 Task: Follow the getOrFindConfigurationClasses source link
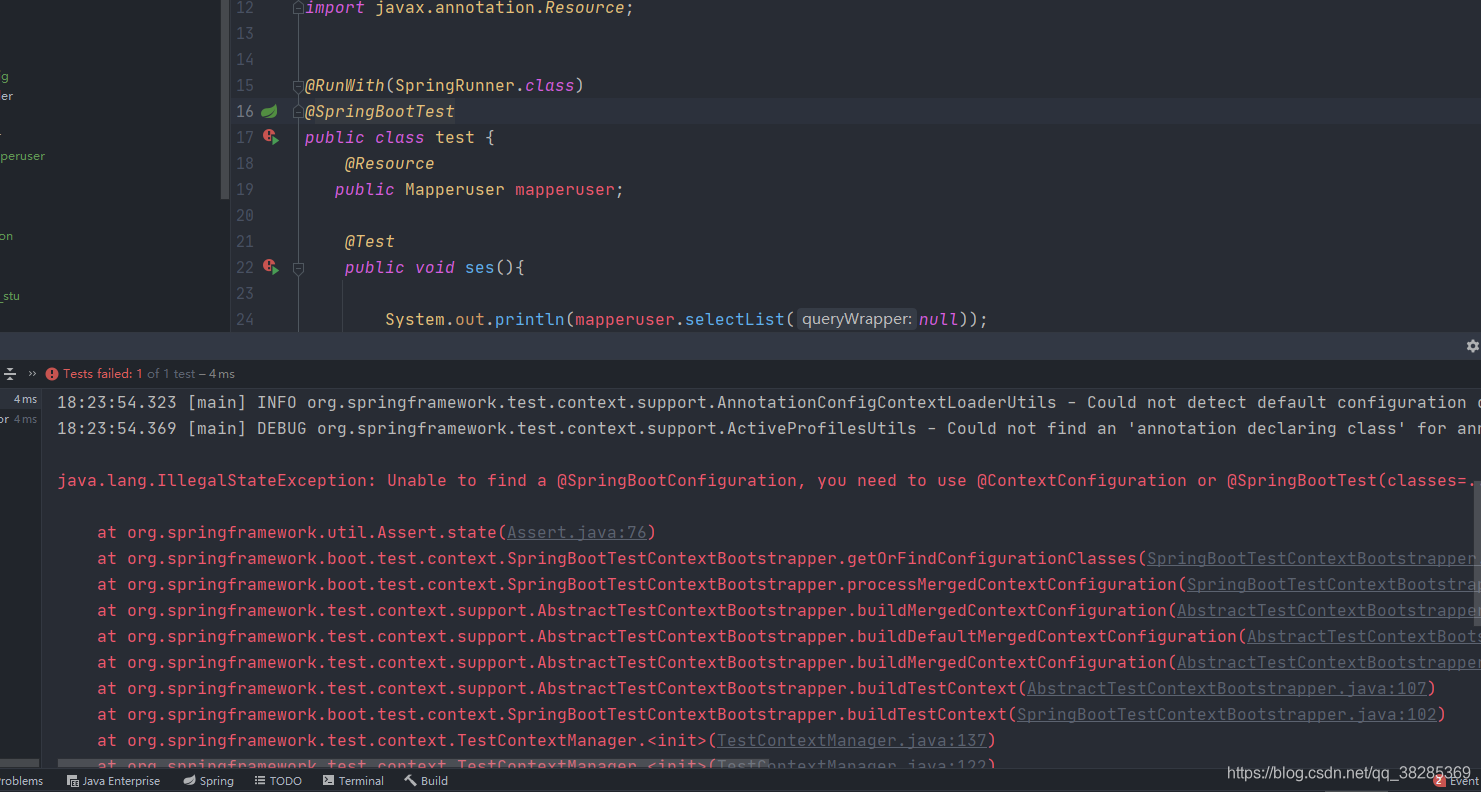click(x=1313, y=559)
